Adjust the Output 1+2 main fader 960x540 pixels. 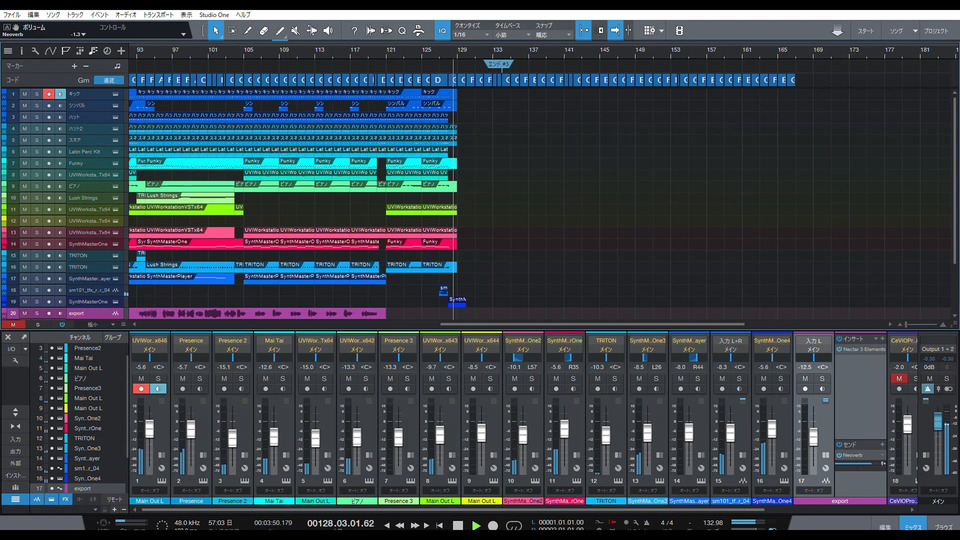click(938, 421)
